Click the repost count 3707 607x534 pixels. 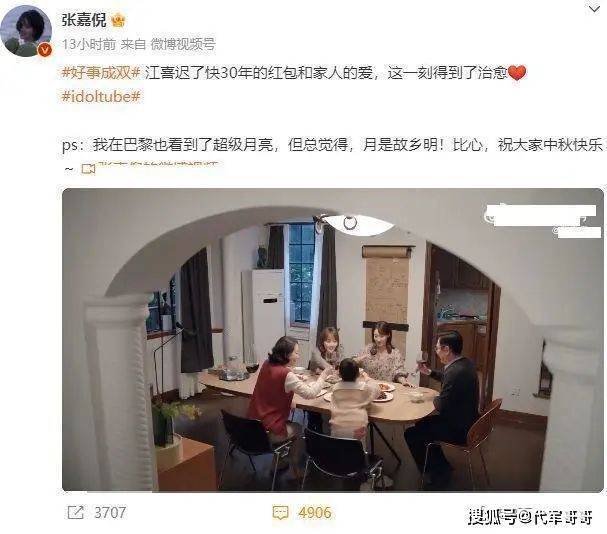pyautogui.click(x=110, y=513)
